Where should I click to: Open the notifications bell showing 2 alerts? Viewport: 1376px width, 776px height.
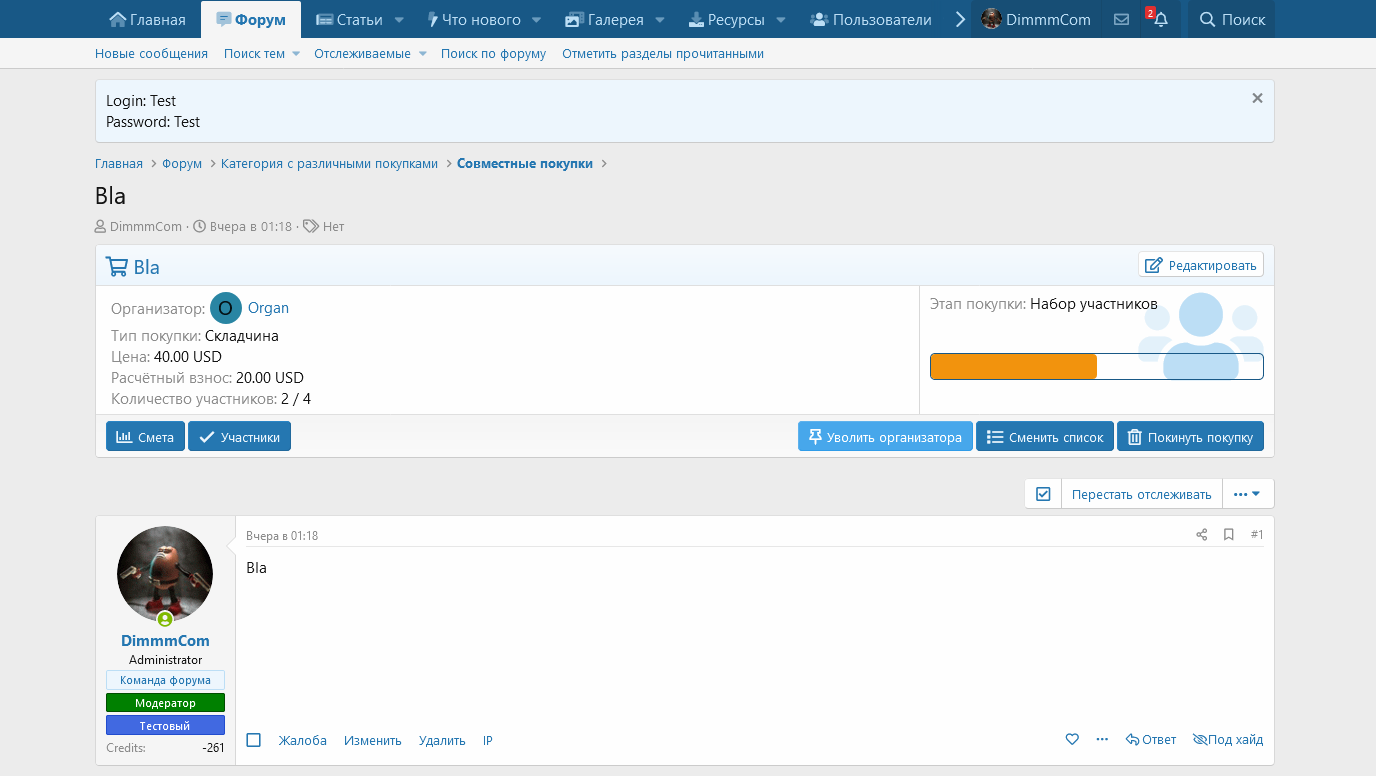1159,19
